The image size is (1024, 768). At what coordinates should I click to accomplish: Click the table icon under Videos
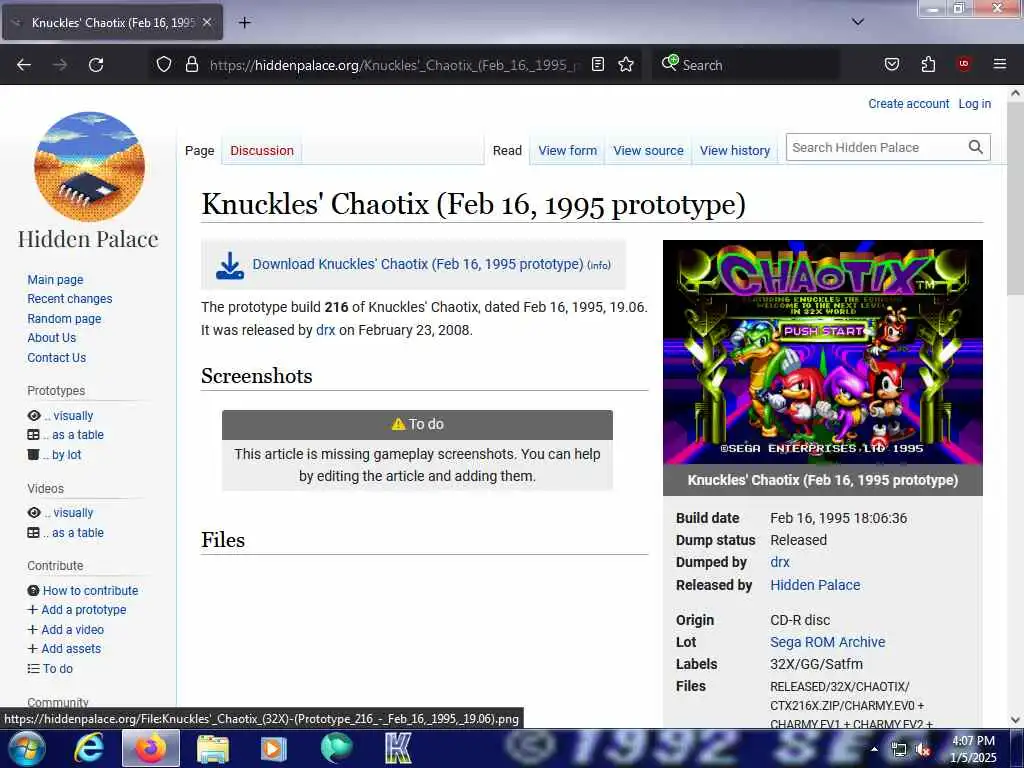tap(33, 532)
